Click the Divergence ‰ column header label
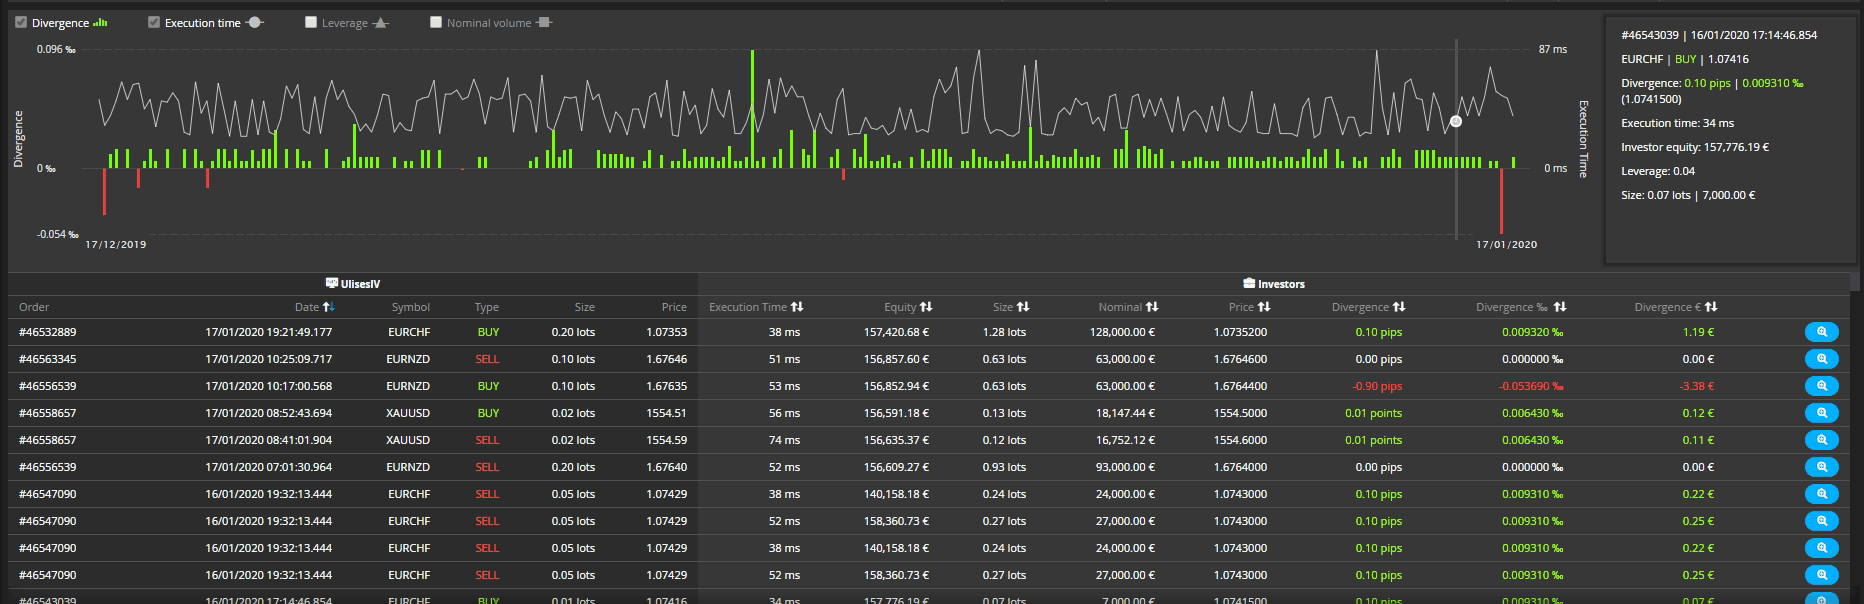The height and width of the screenshot is (604, 1864). pos(1511,307)
